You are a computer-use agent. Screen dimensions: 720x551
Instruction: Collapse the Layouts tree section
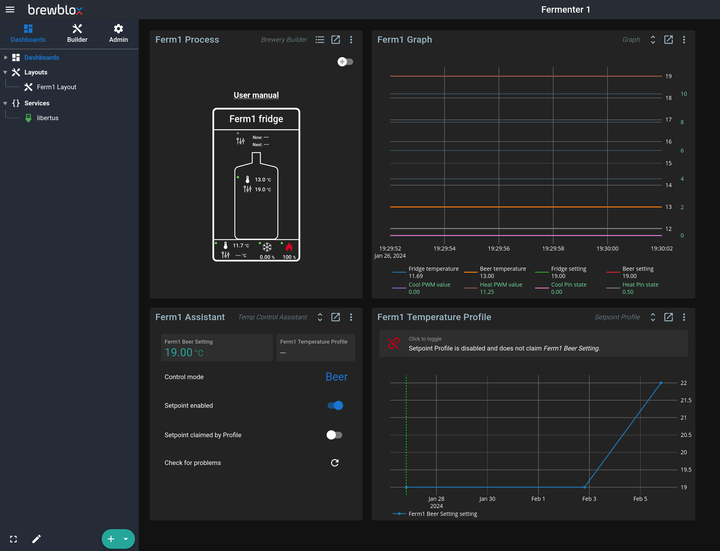(5, 72)
